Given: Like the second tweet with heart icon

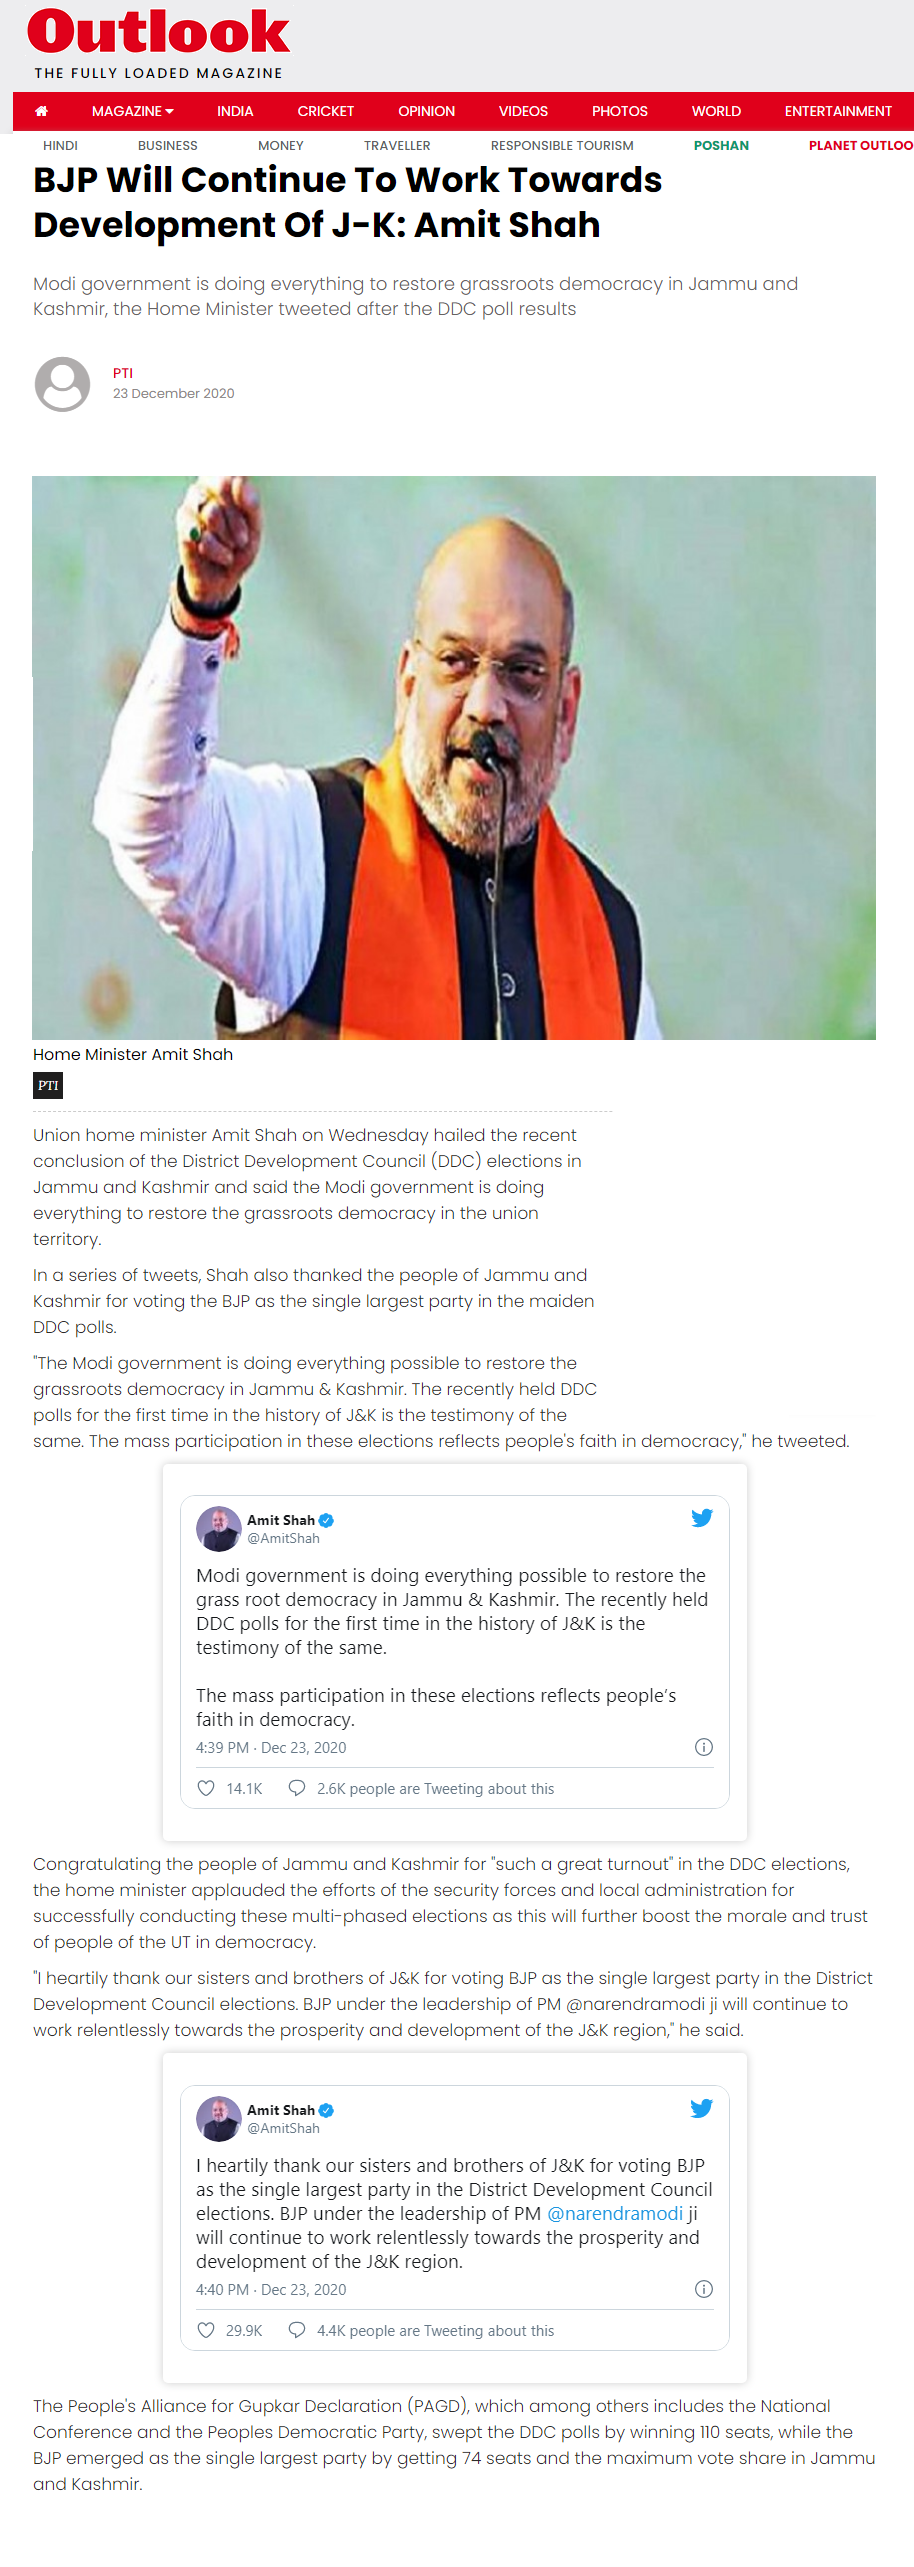Looking at the screenshot, I should coord(206,2330).
